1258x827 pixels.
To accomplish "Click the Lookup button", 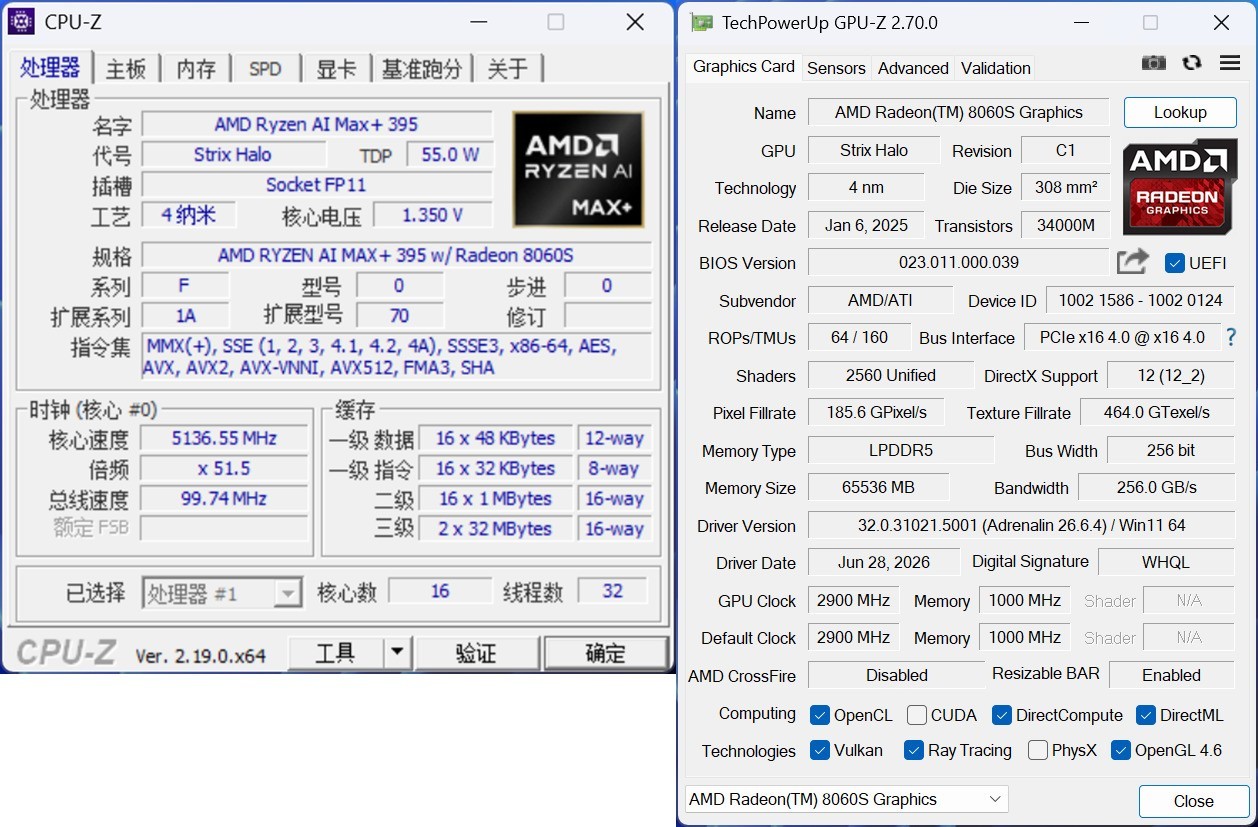I will [1180, 112].
